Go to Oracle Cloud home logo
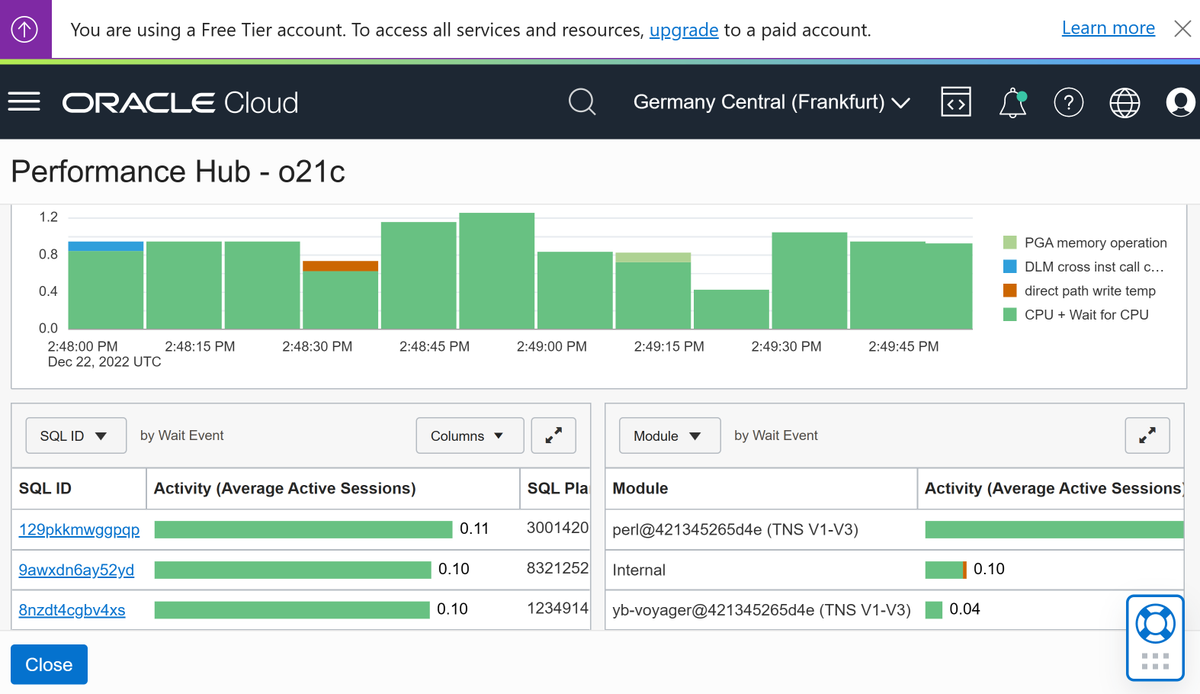 pyautogui.click(x=180, y=102)
